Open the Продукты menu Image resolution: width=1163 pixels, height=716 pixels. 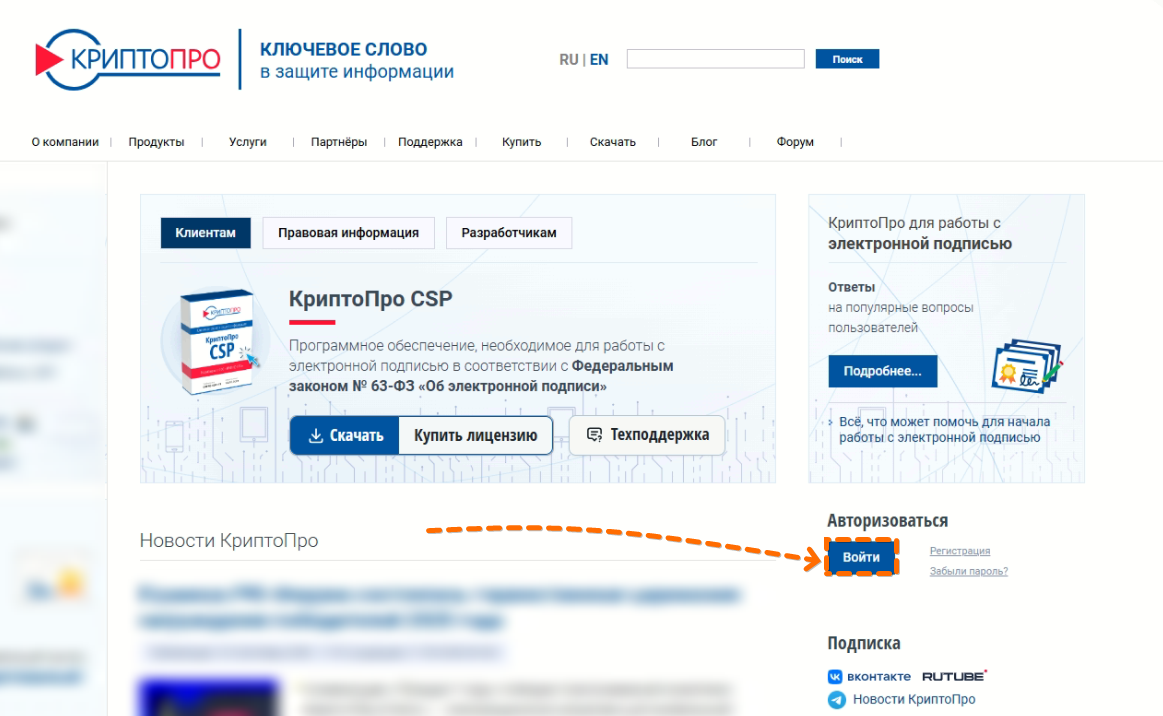point(156,142)
